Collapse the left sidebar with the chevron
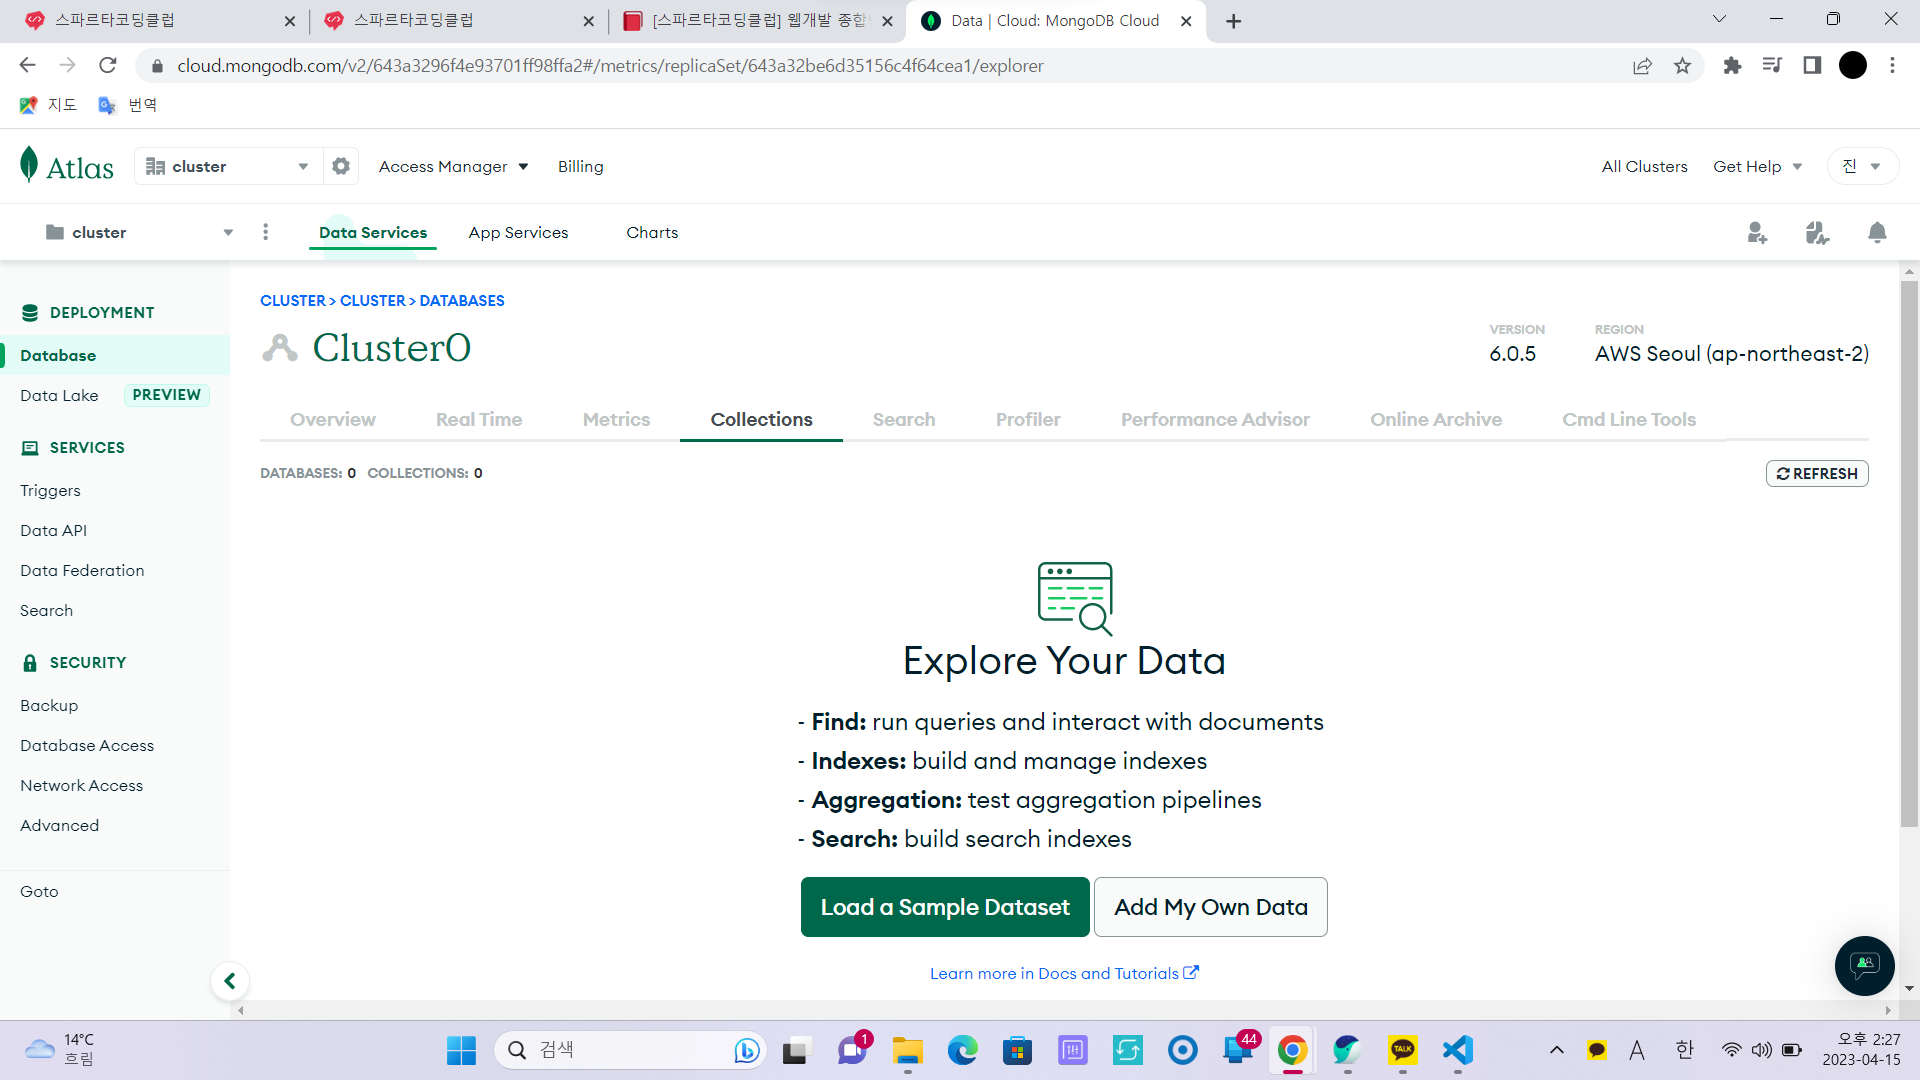1920x1080 pixels. [x=230, y=981]
